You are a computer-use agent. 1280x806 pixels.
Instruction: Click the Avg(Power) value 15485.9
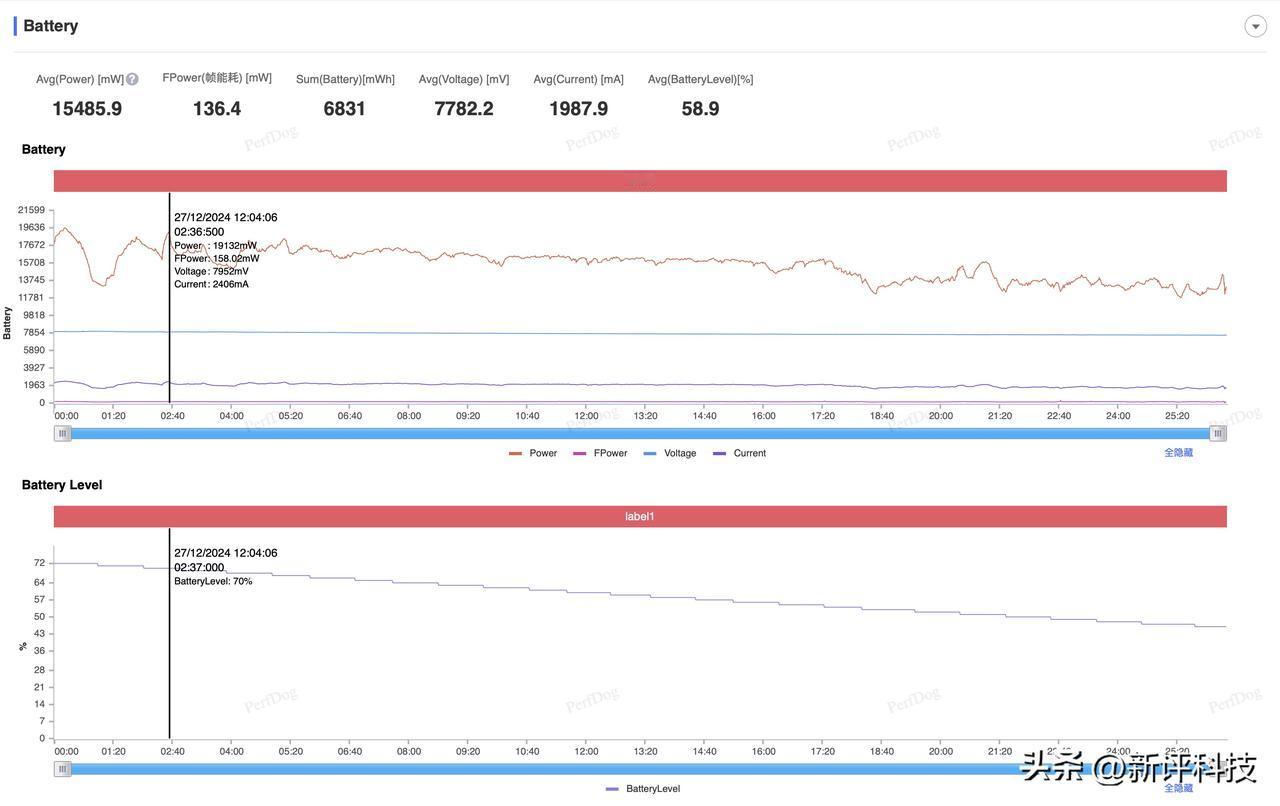coord(87,108)
